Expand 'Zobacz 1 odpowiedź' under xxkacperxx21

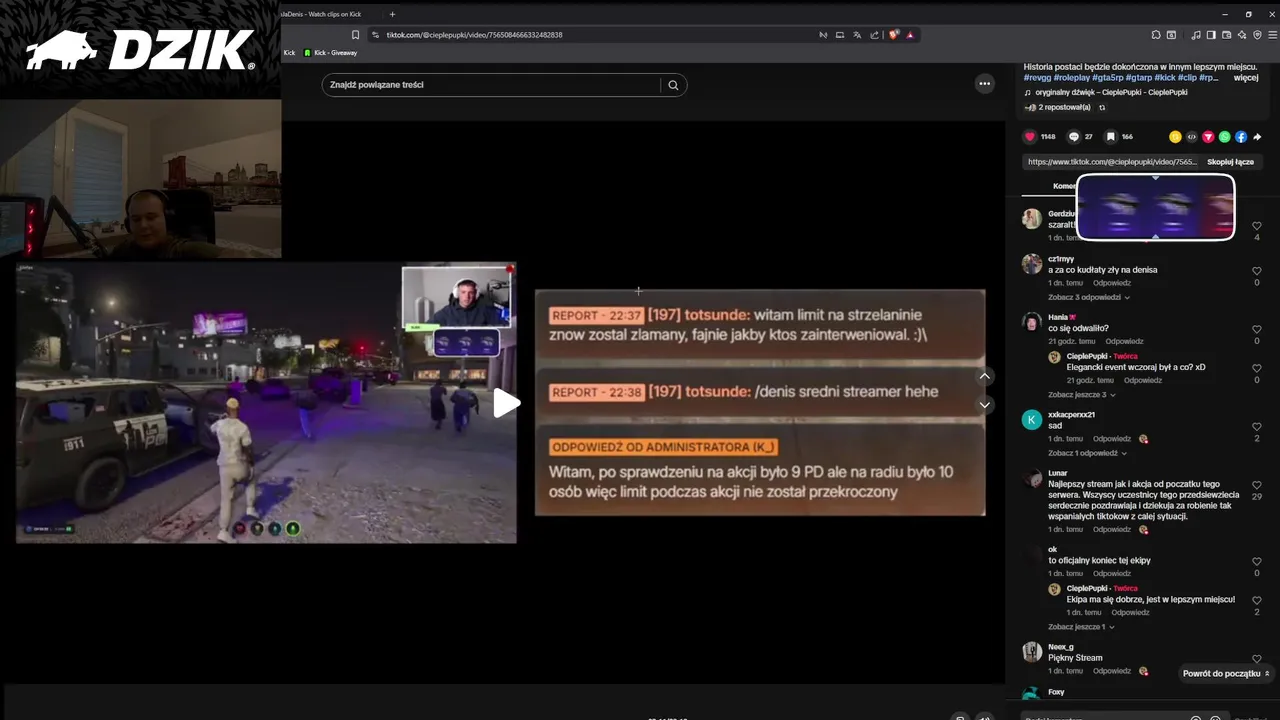pos(1089,453)
